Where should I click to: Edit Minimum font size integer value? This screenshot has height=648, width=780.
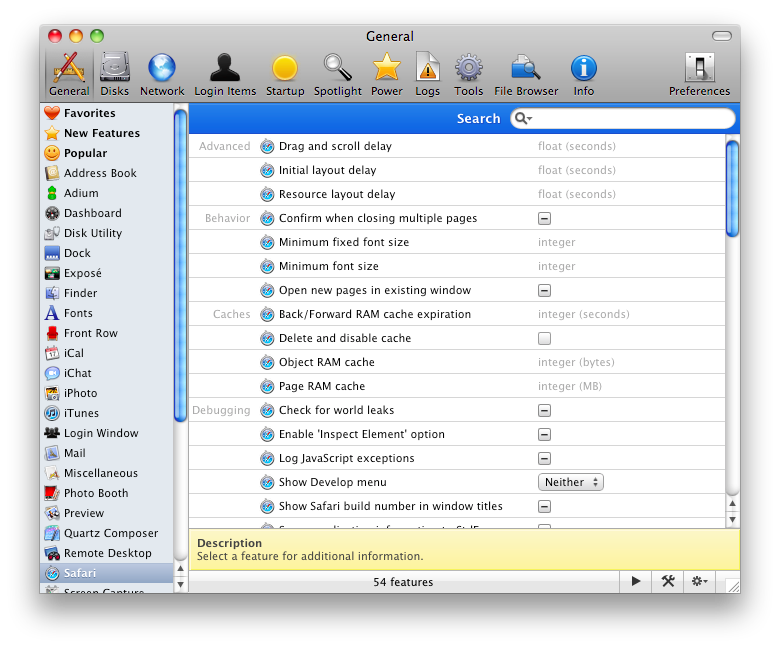coord(556,266)
